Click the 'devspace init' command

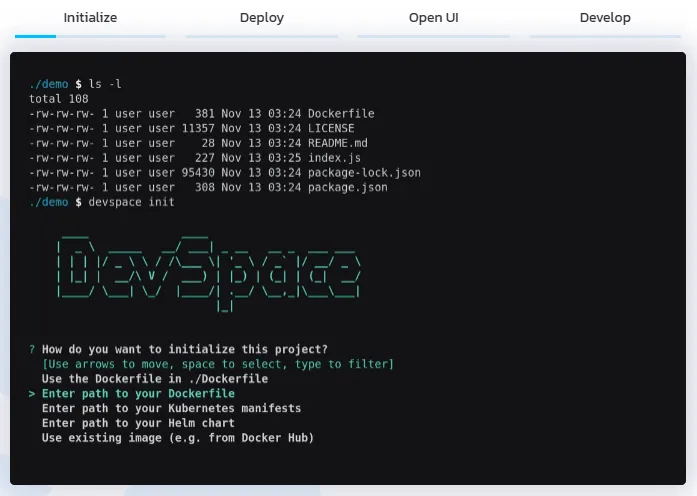click(132, 202)
